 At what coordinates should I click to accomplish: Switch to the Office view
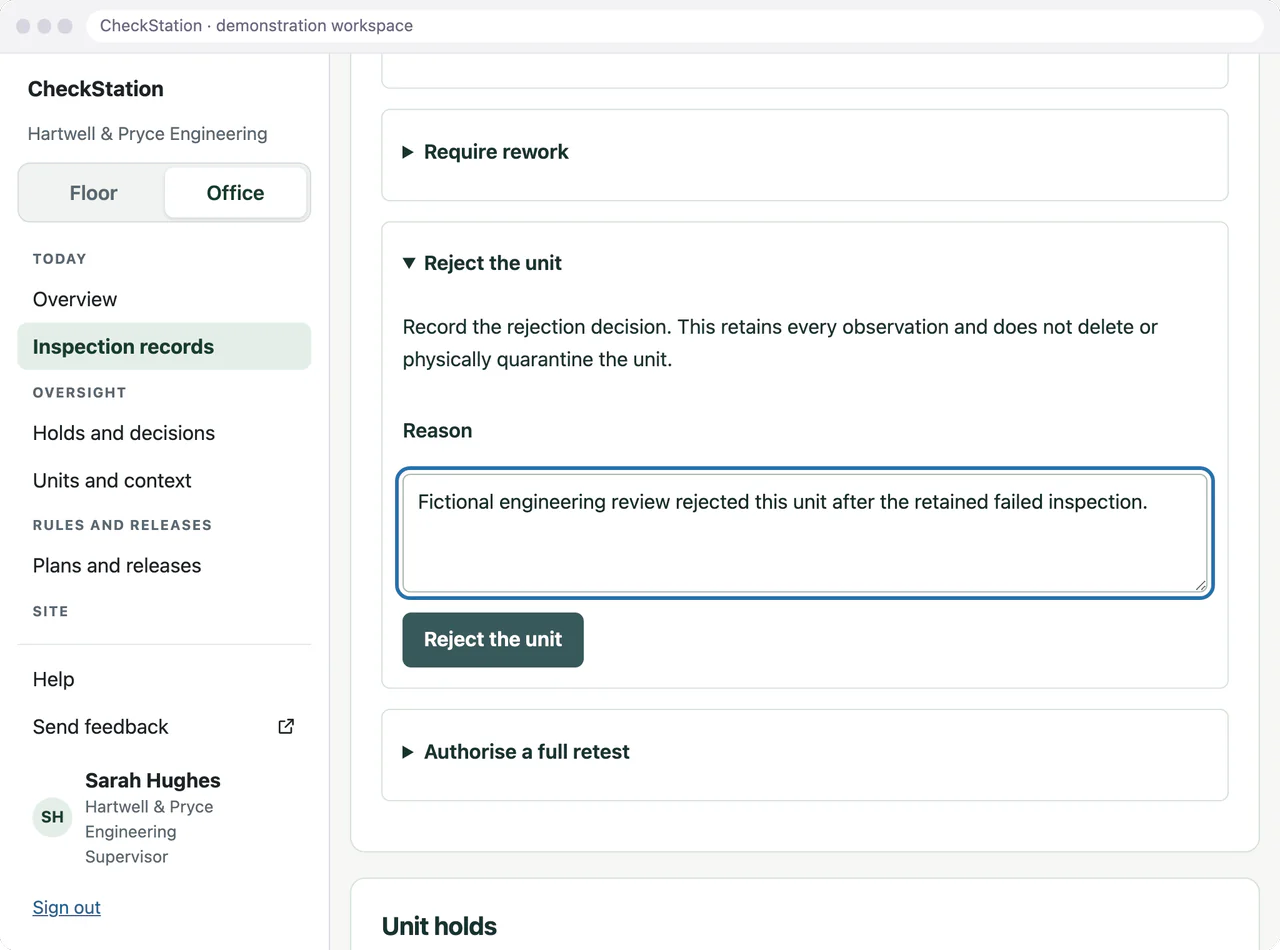tap(235, 193)
